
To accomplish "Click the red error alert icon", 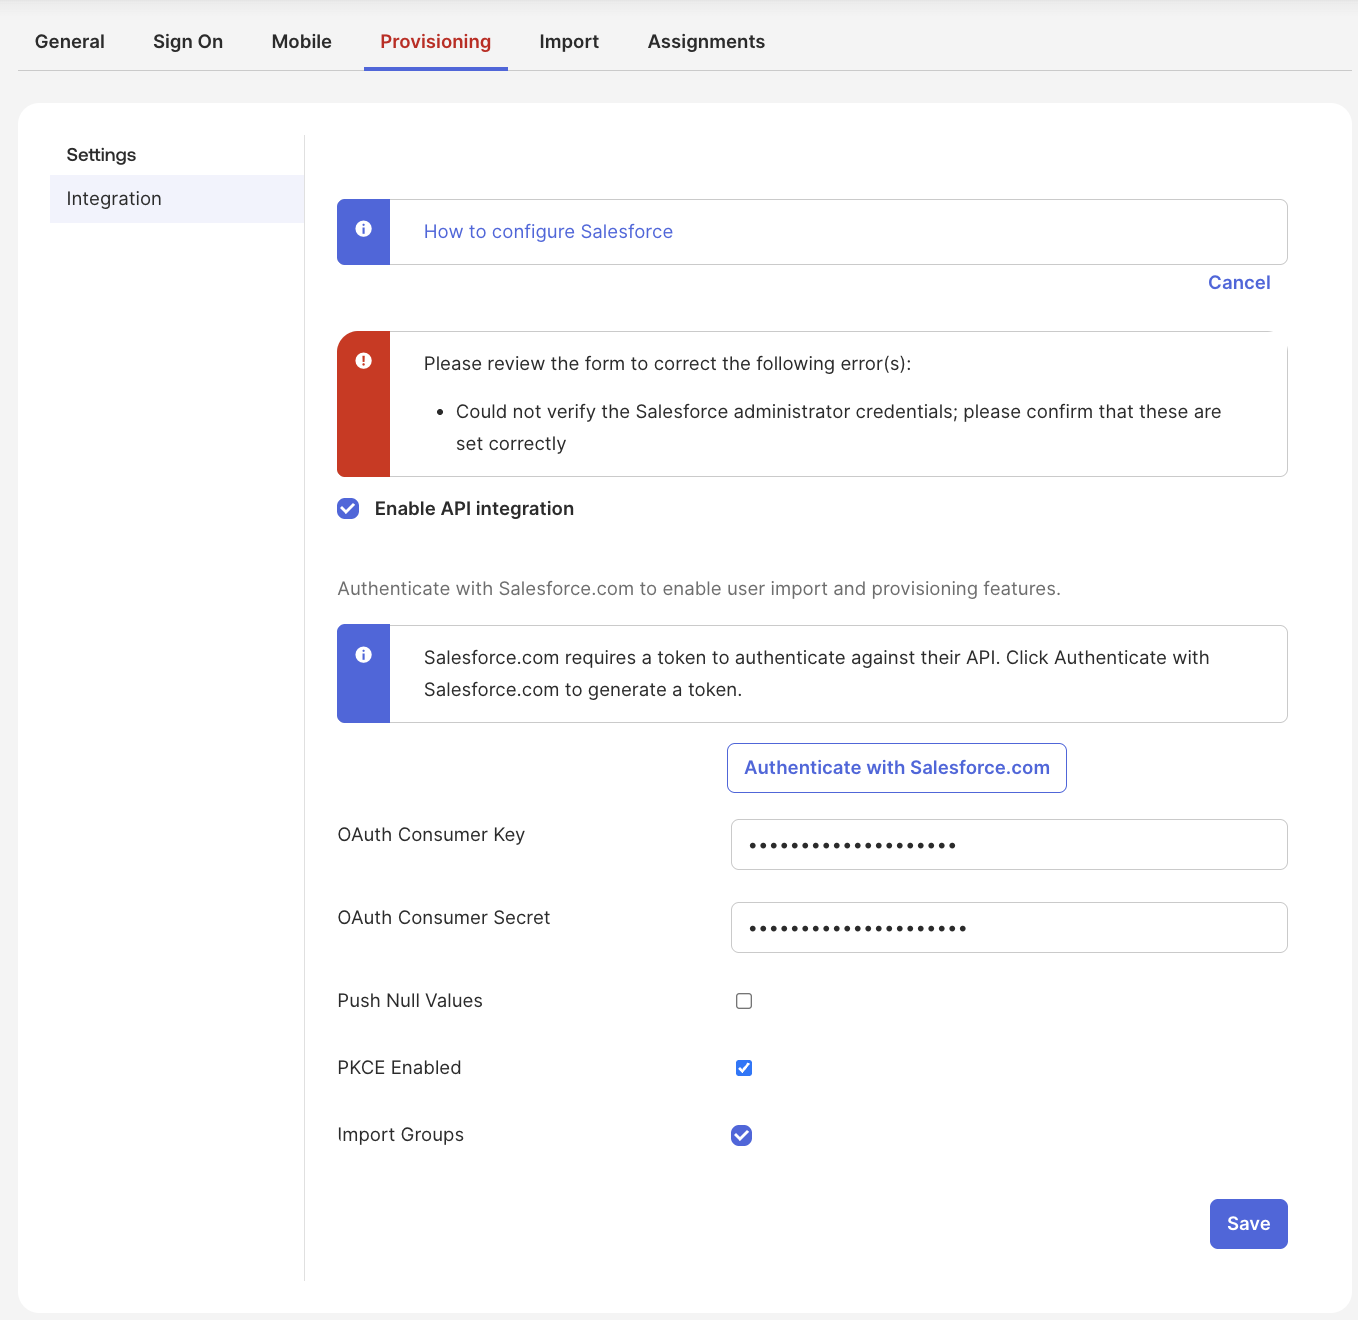I will coord(364,361).
